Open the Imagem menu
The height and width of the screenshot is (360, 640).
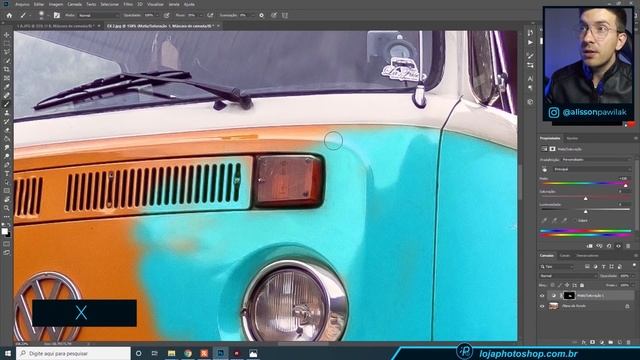(56, 4)
